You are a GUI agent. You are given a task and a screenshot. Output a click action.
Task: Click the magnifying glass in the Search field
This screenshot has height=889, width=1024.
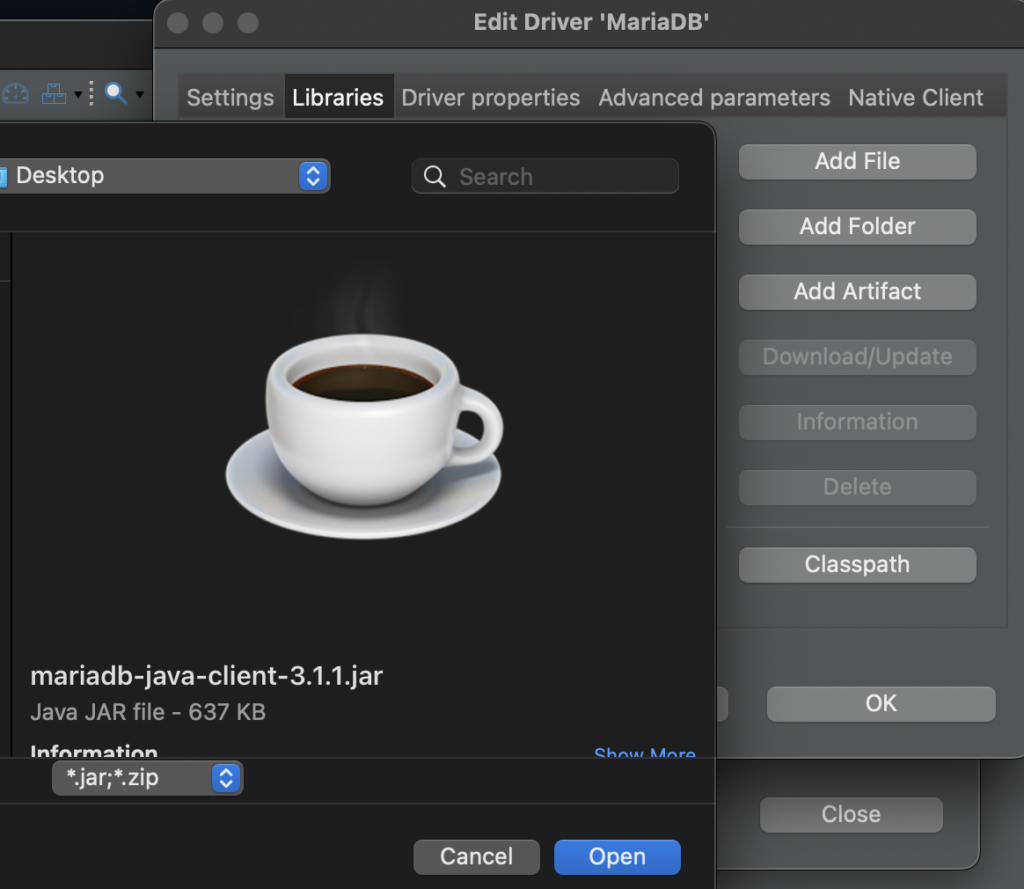point(435,177)
